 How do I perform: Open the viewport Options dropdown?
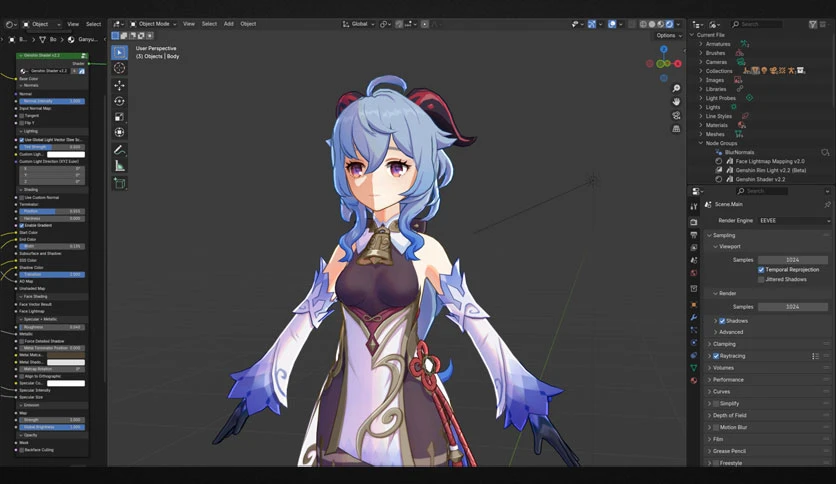(669, 36)
